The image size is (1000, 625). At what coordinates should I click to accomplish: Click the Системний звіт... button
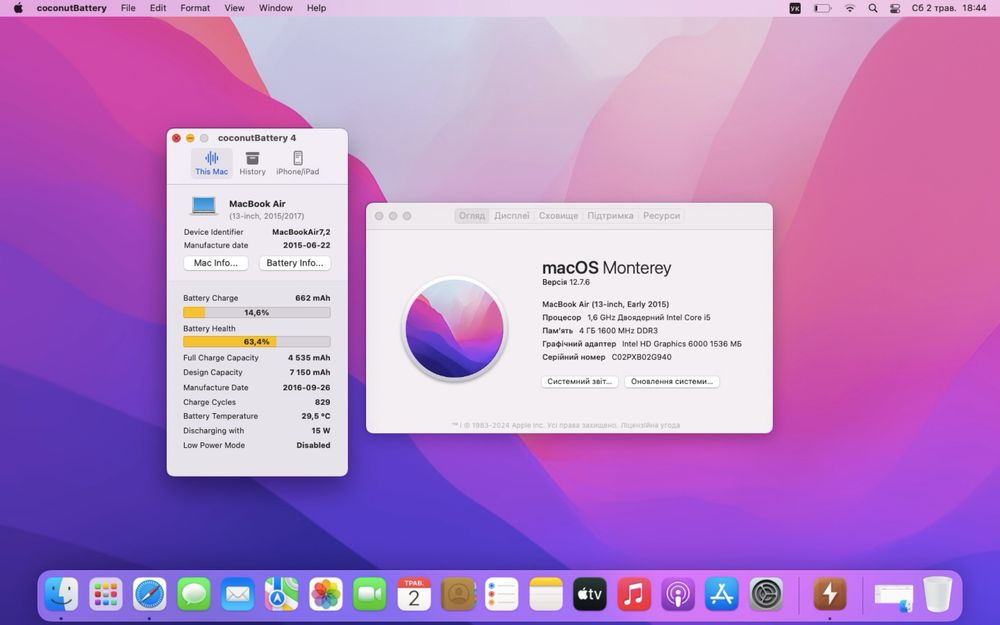coord(579,381)
